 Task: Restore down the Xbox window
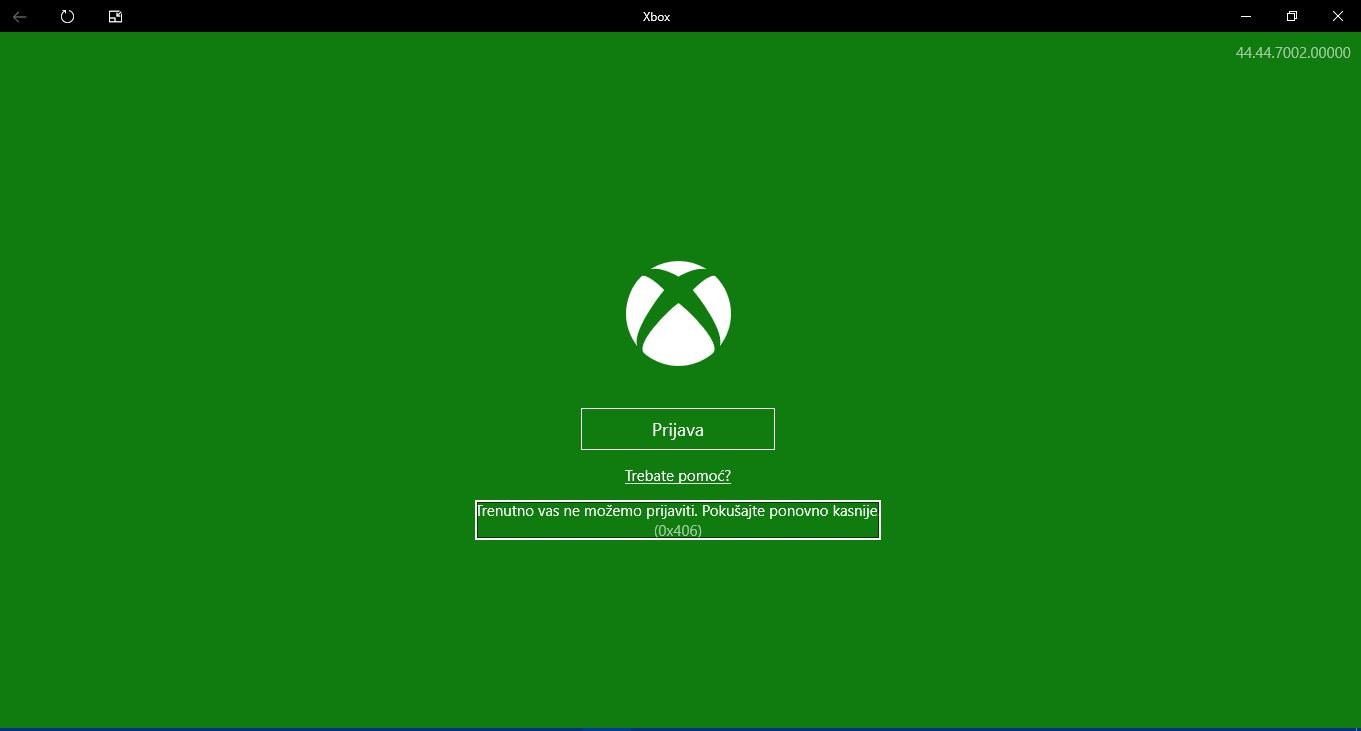[1292, 16]
